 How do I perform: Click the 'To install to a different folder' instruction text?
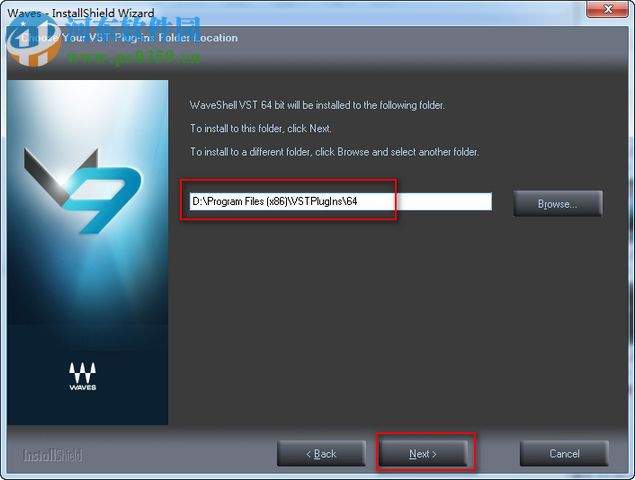(335, 152)
